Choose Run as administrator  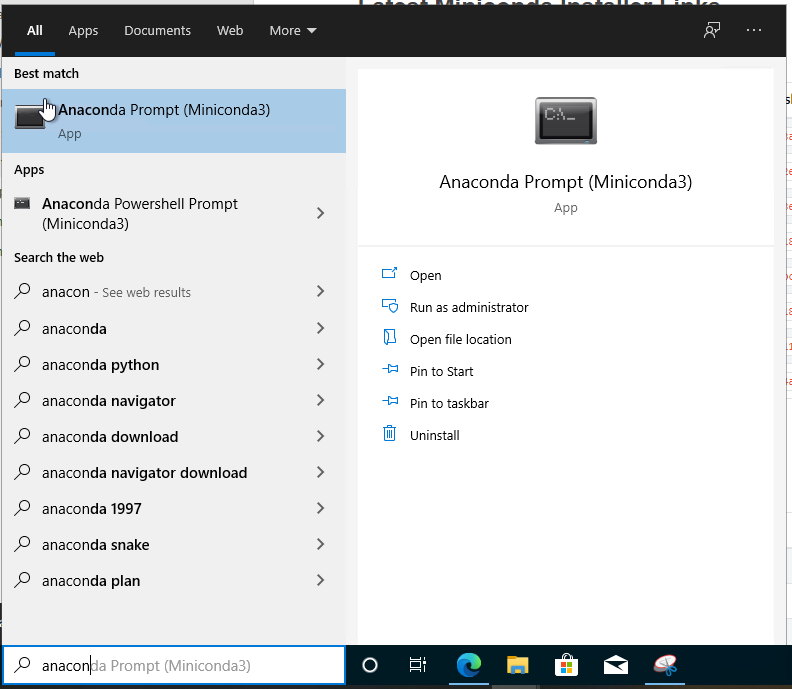tap(469, 307)
